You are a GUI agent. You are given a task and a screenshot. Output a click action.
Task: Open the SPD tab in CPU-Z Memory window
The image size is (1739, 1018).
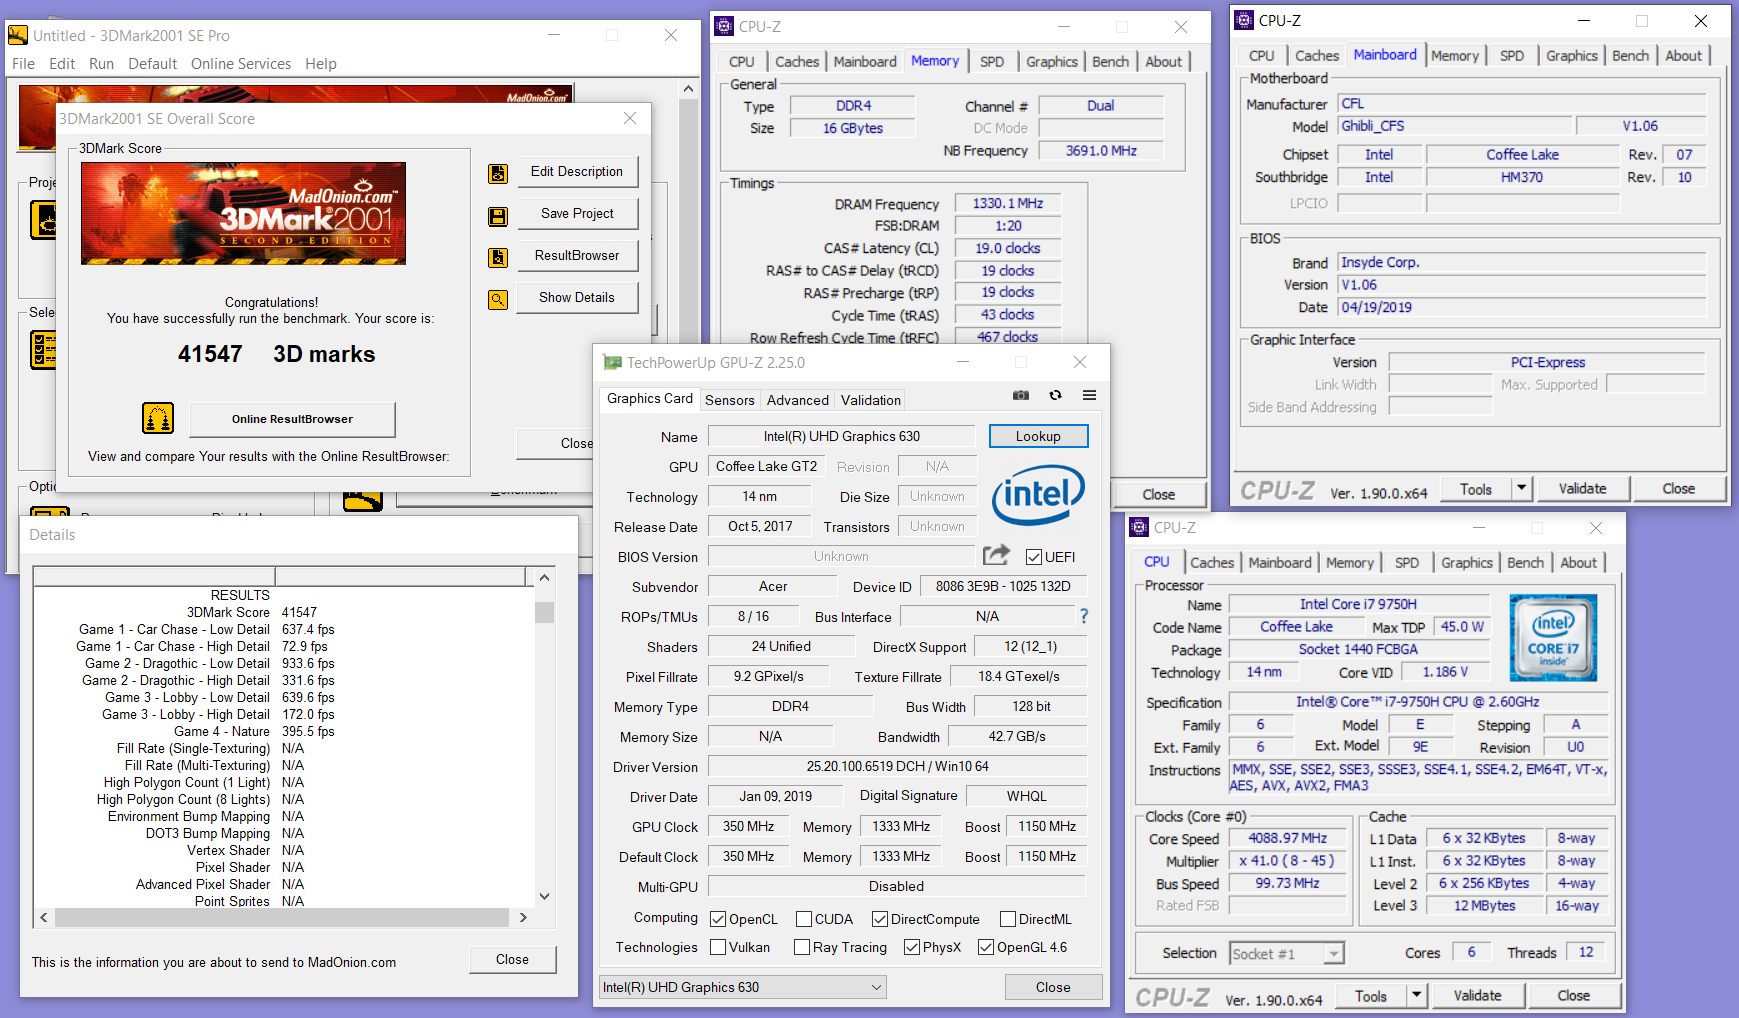point(992,62)
